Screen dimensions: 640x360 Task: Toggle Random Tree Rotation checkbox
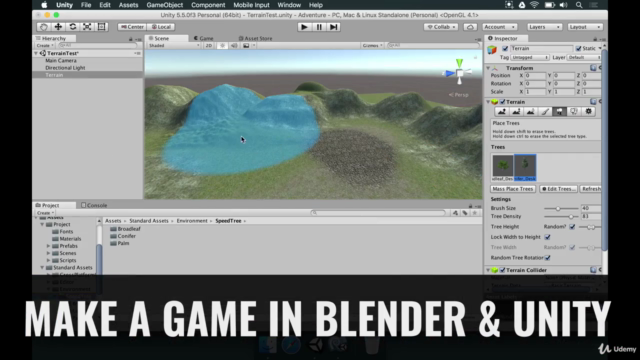pos(547,258)
